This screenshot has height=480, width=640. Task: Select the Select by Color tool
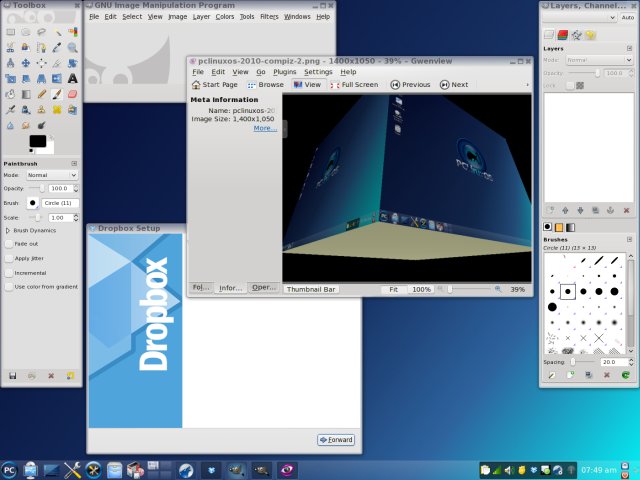73,32
